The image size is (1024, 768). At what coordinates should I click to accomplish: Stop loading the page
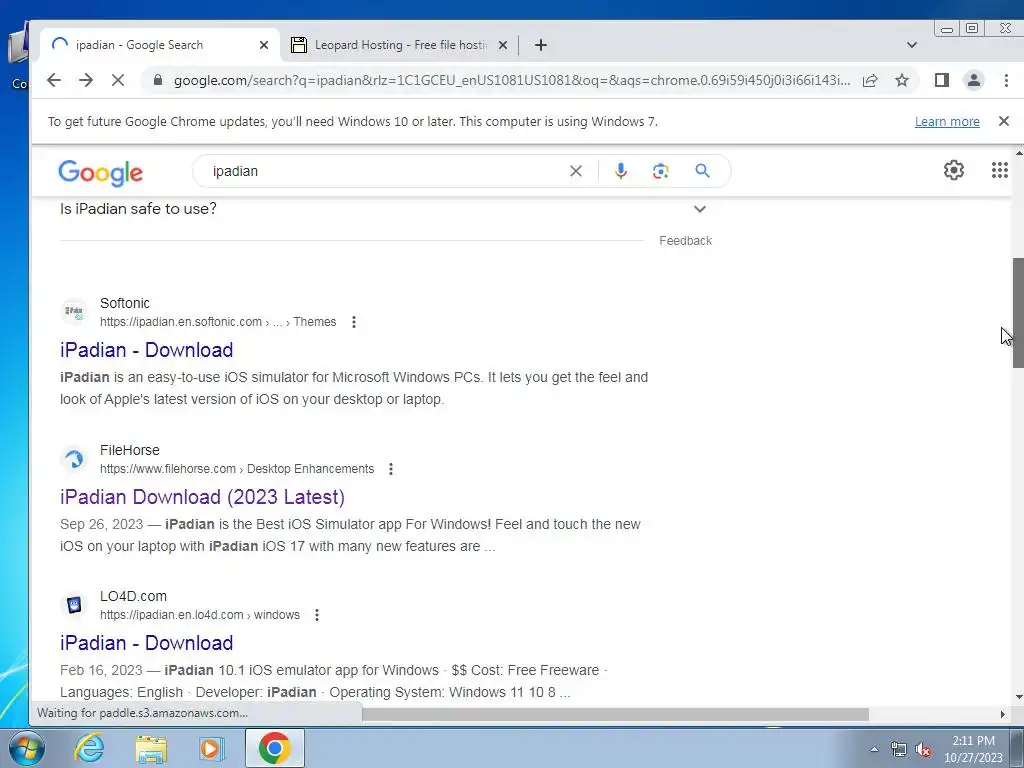(x=118, y=80)
